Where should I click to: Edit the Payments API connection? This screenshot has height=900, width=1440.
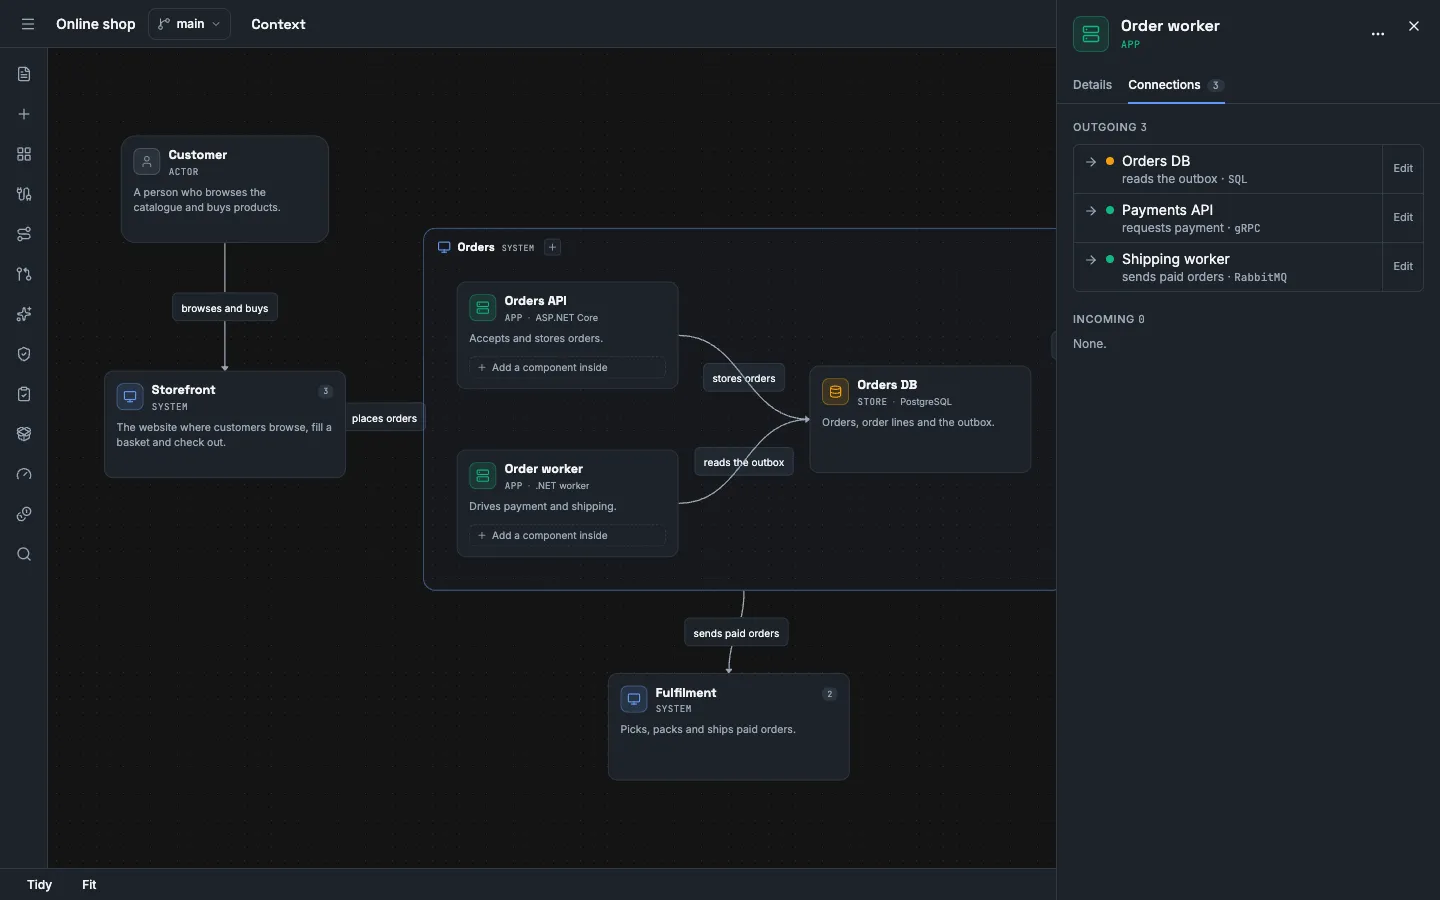[1403, 218]
